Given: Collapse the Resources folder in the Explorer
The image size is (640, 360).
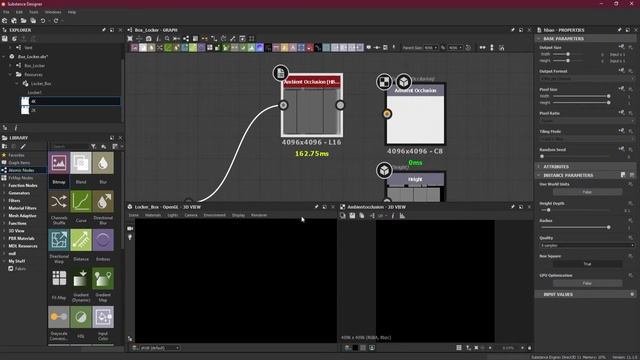Looking at the screenshot, I should pyautogui.click(x=10, y=75).
